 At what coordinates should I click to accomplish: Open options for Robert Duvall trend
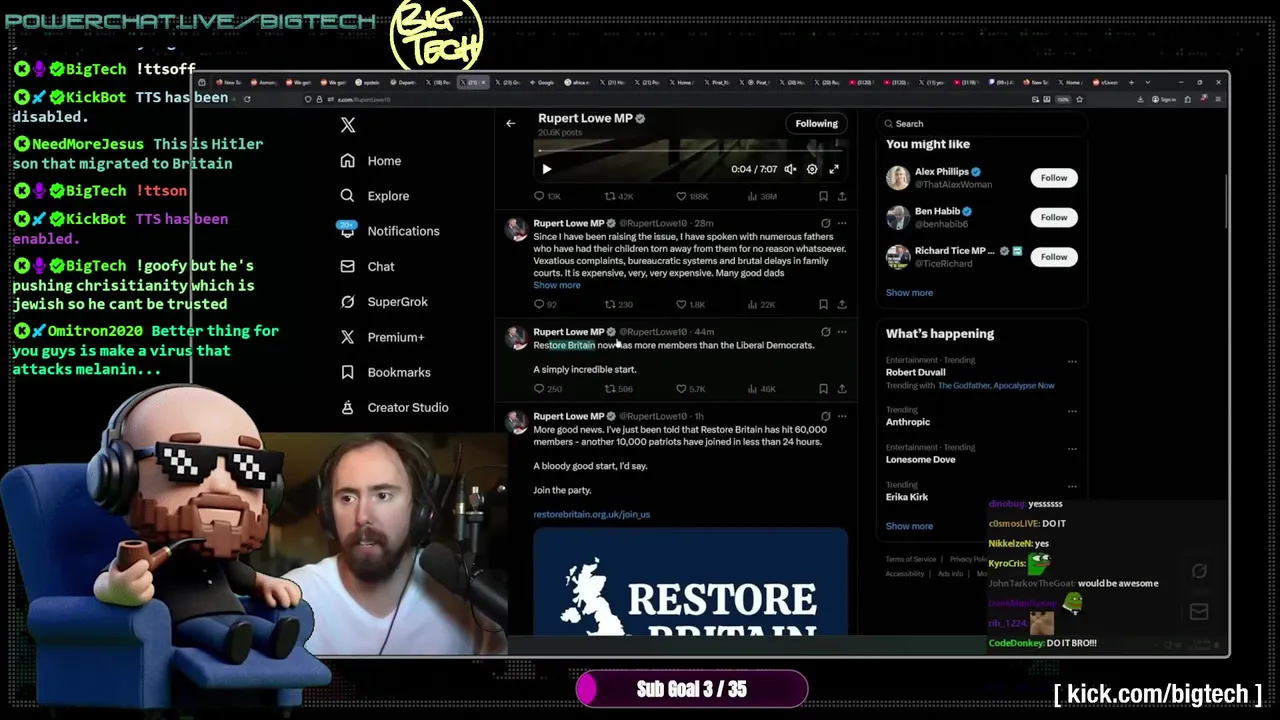pos(1072,361)
